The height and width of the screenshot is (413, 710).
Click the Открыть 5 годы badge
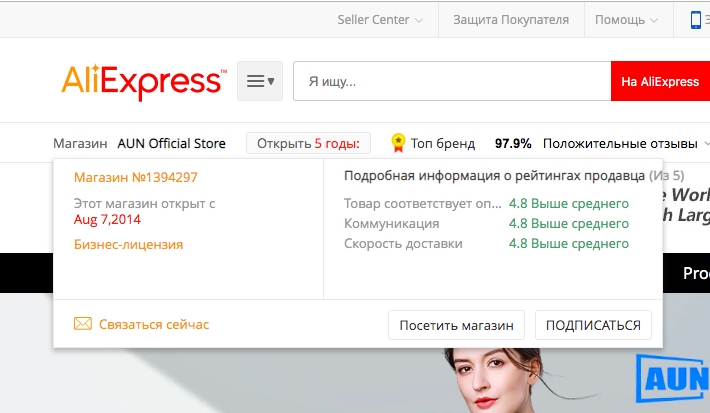click(308, 144)
